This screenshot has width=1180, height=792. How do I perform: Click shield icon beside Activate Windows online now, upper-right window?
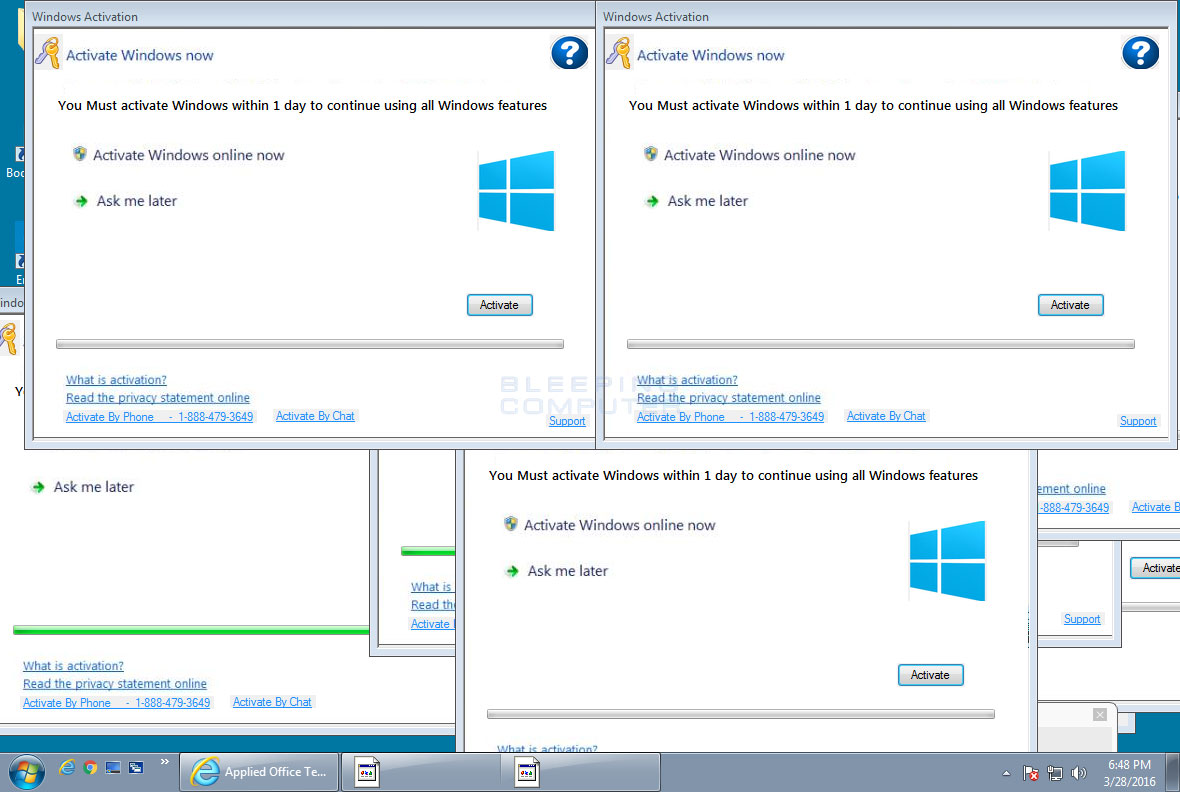click(x=651, y=154)
